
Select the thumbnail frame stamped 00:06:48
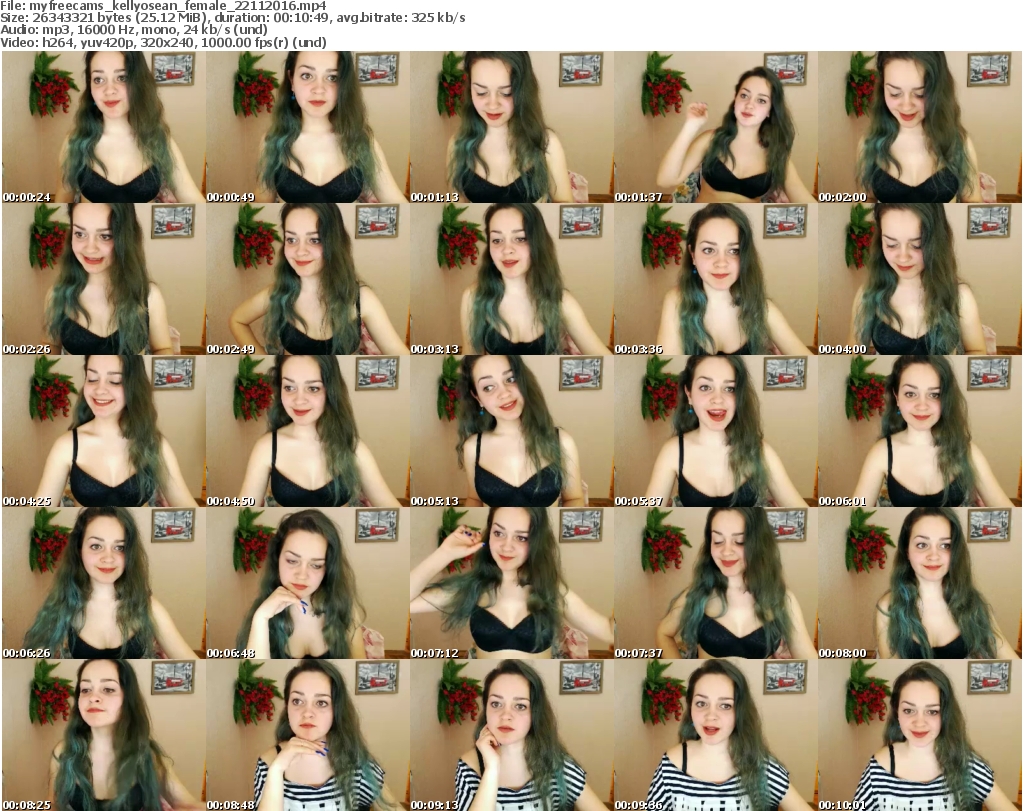tap(308, 583)
